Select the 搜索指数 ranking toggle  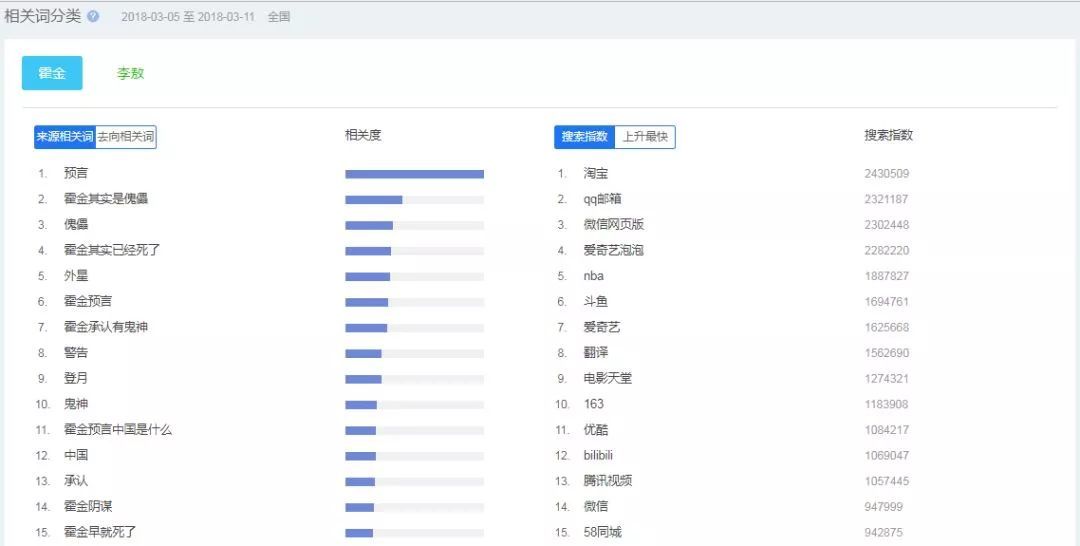coord(584,137)
